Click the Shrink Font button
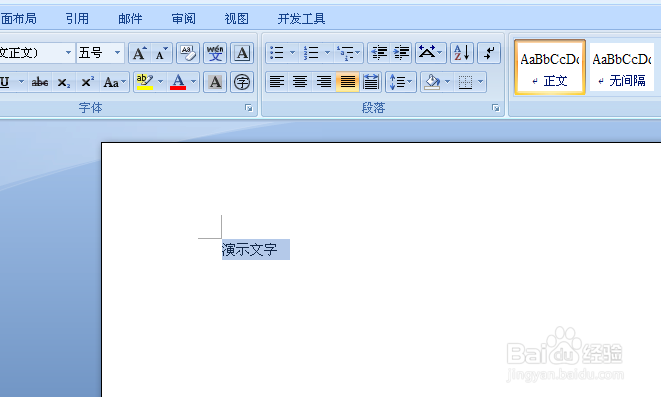The height and width of the screenshot is (397, 661). [x=161, y=53]
